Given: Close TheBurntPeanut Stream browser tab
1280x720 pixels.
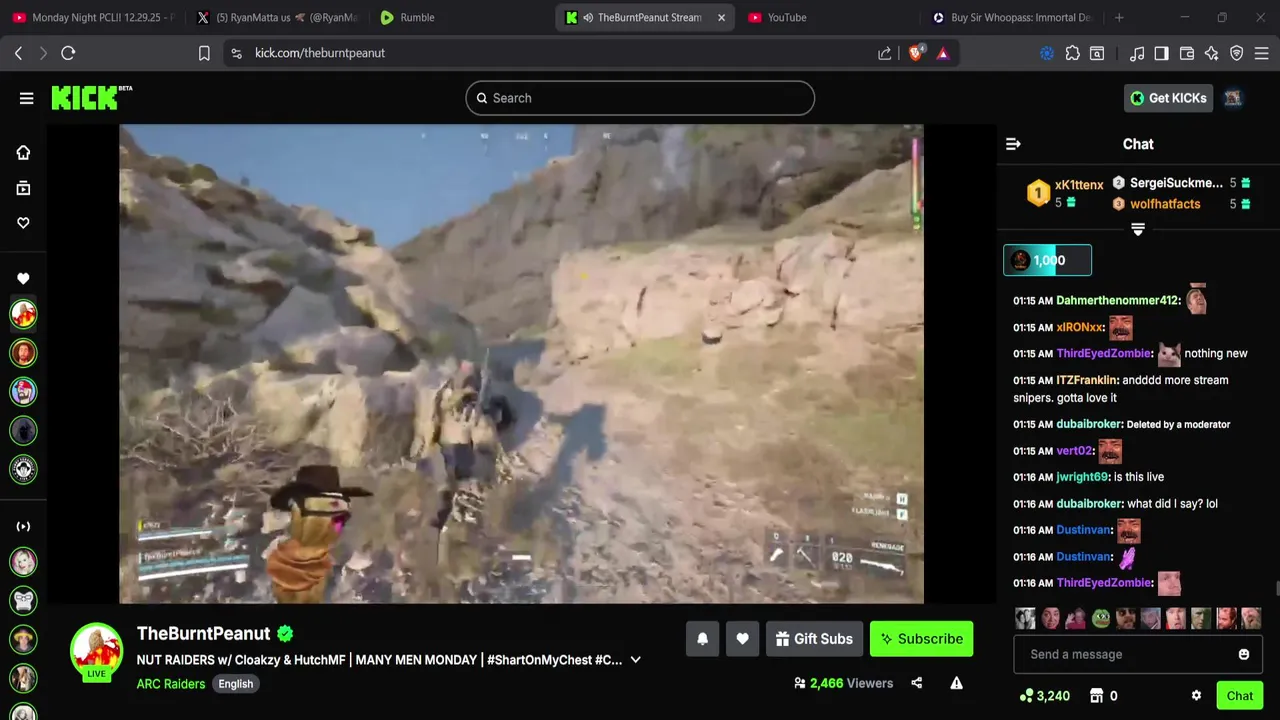Looking at the screenshot, I should (x=721, y=17).
